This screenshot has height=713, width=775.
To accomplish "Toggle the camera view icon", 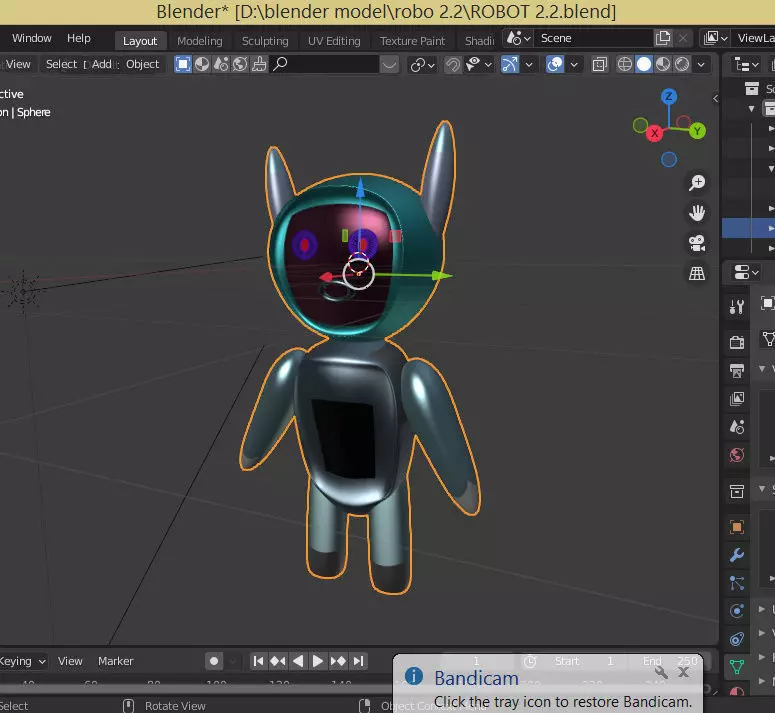I will [x=697, y=243].
